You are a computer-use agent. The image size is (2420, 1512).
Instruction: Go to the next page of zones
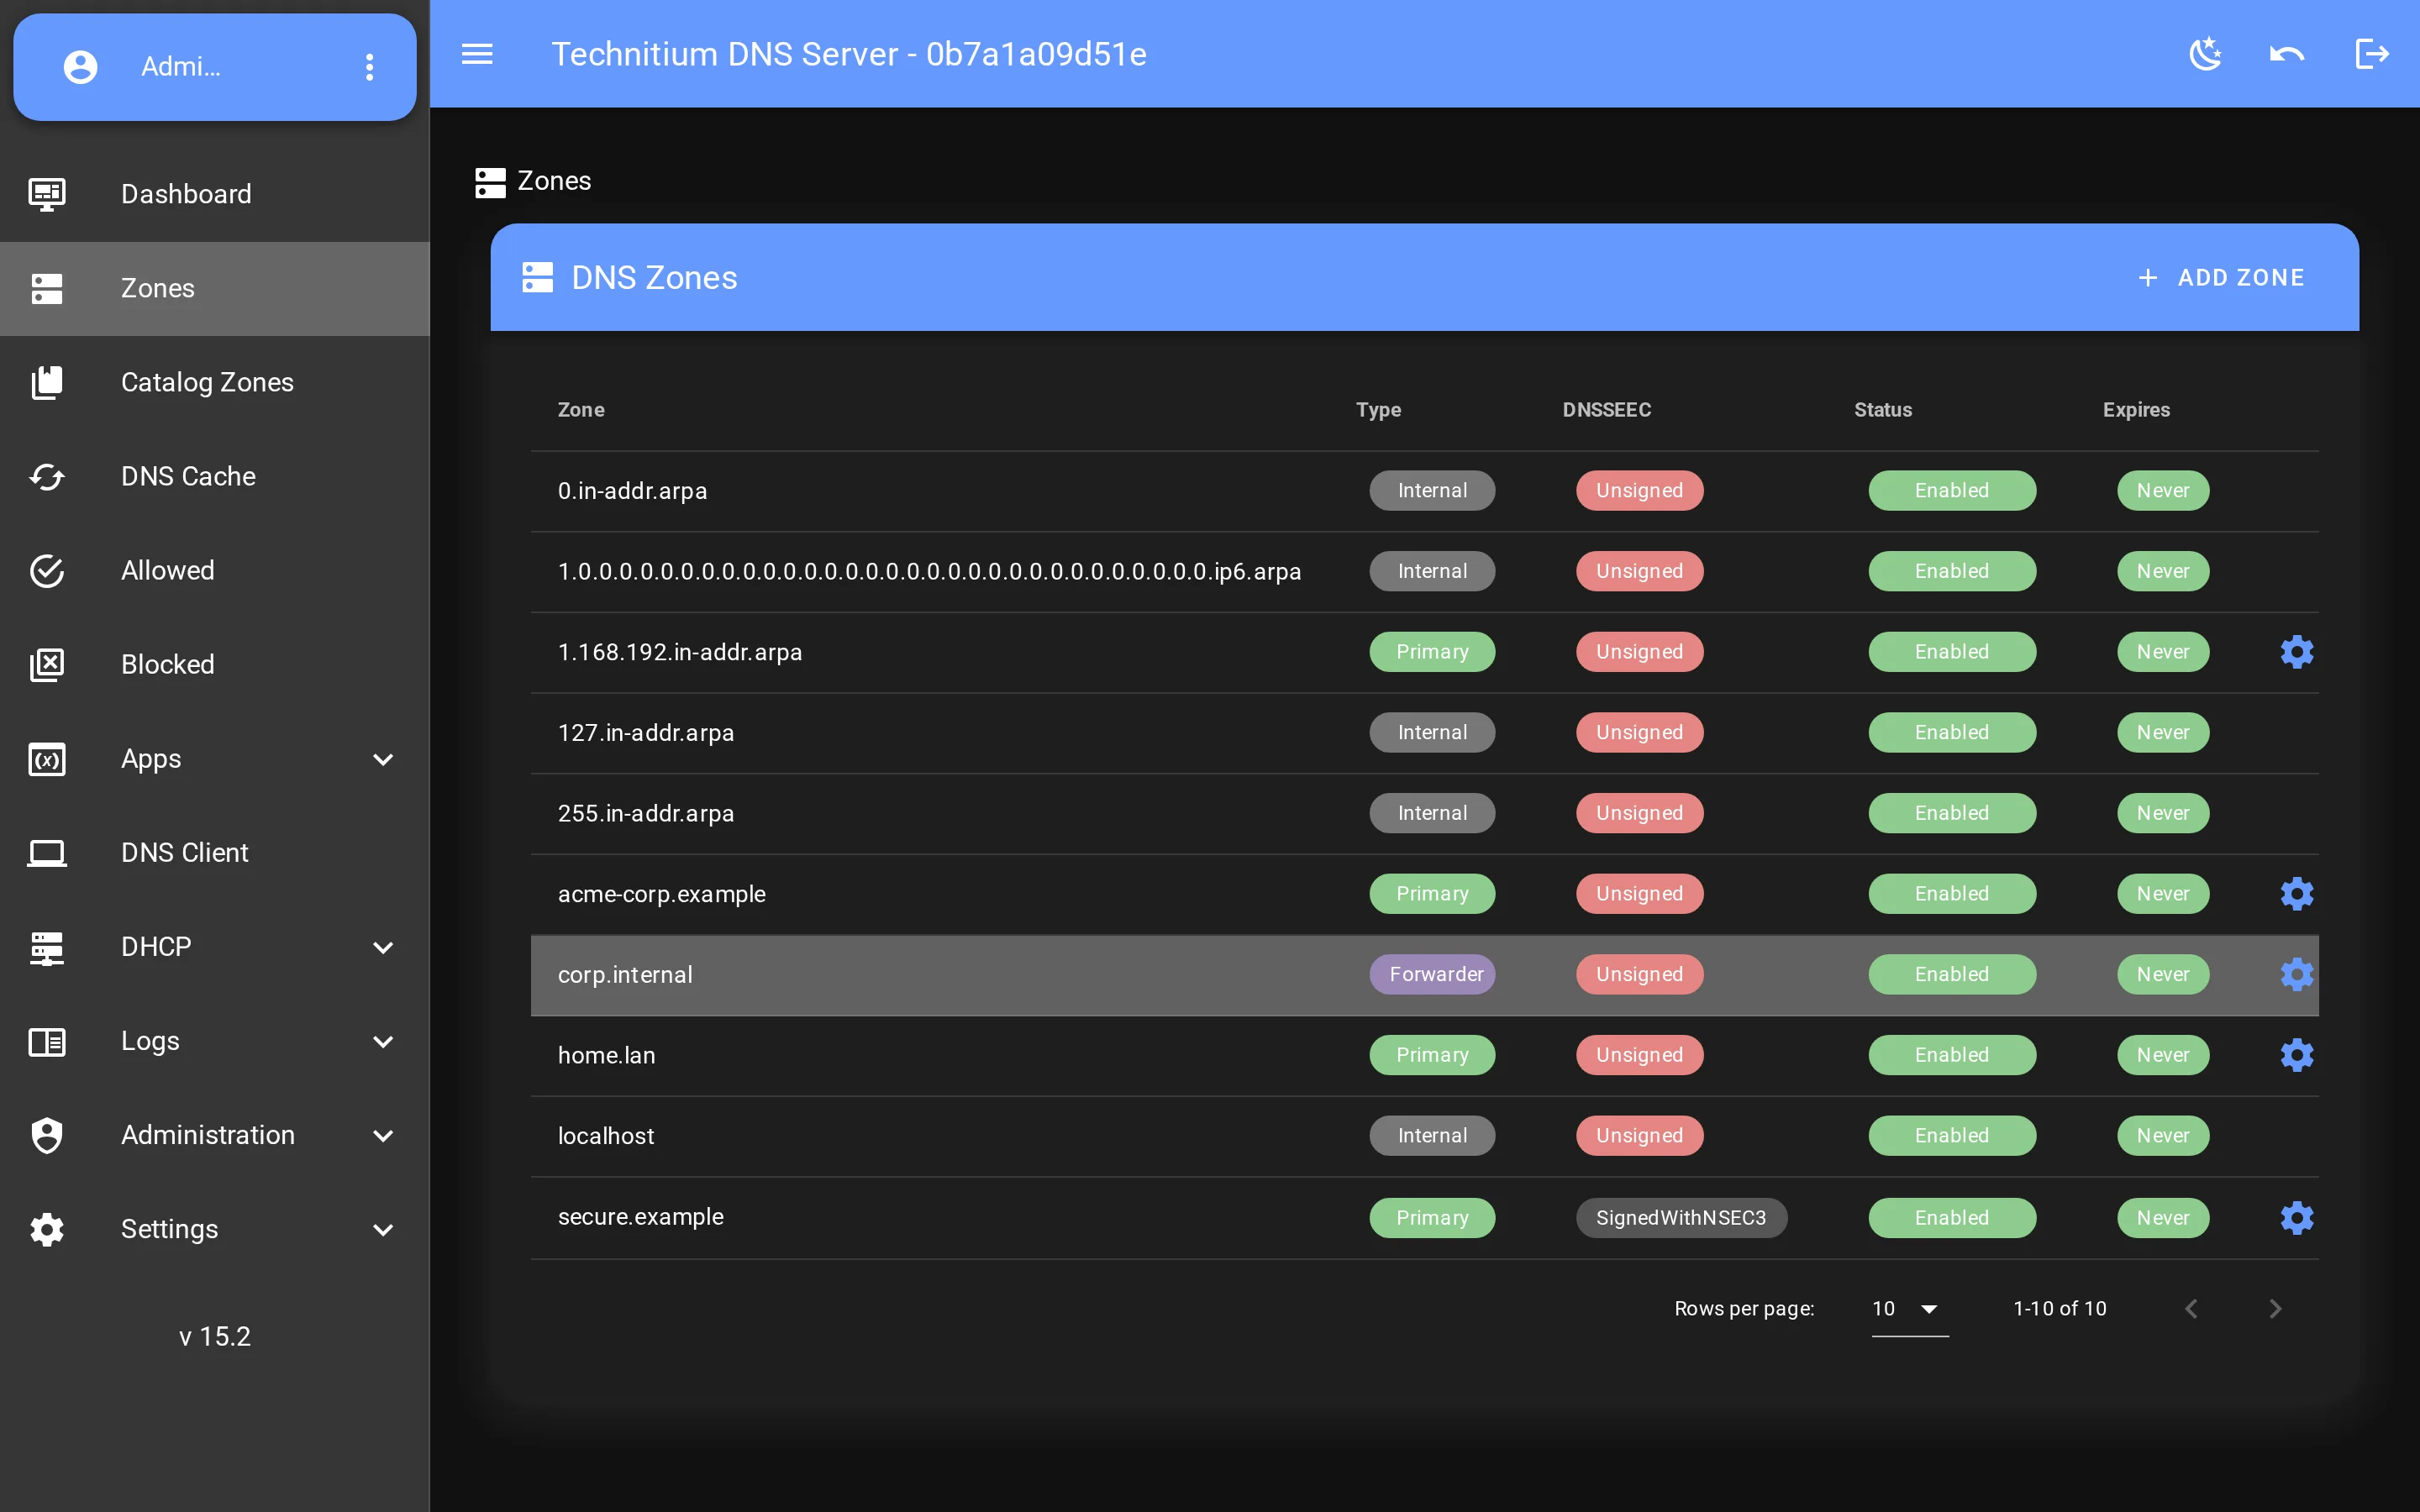pos(2275,1309)
